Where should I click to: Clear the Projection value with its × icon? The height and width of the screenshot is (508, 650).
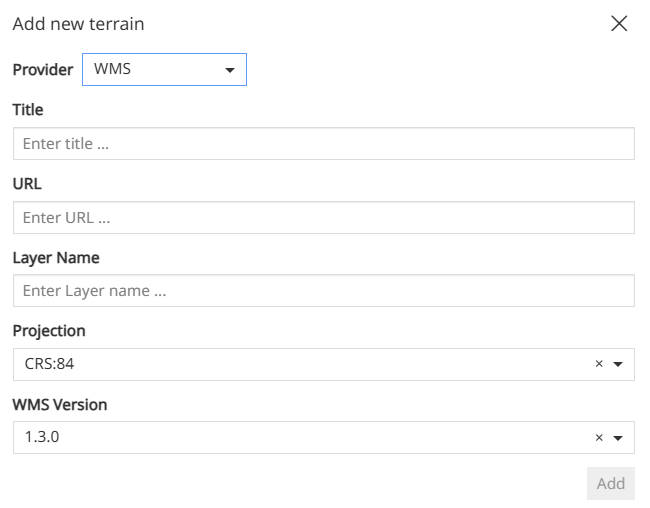(599, 365)
